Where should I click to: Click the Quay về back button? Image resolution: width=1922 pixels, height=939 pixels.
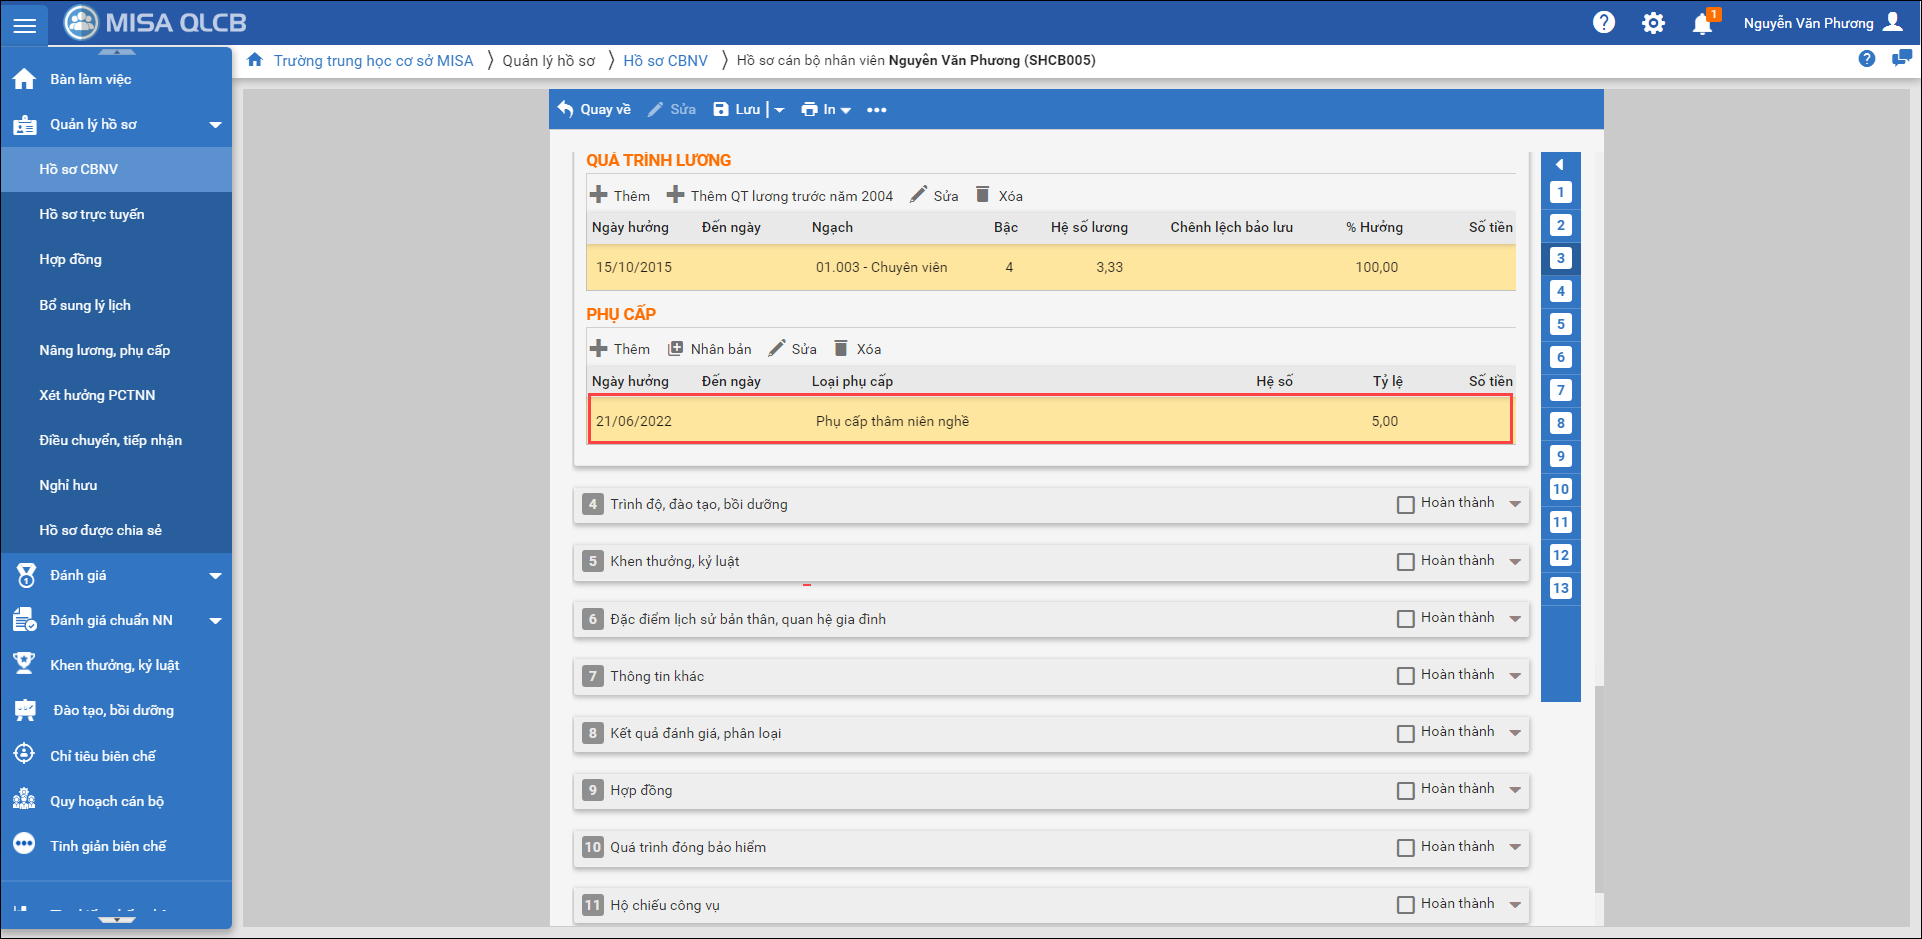pyautogui.click(x=594, y=110)
